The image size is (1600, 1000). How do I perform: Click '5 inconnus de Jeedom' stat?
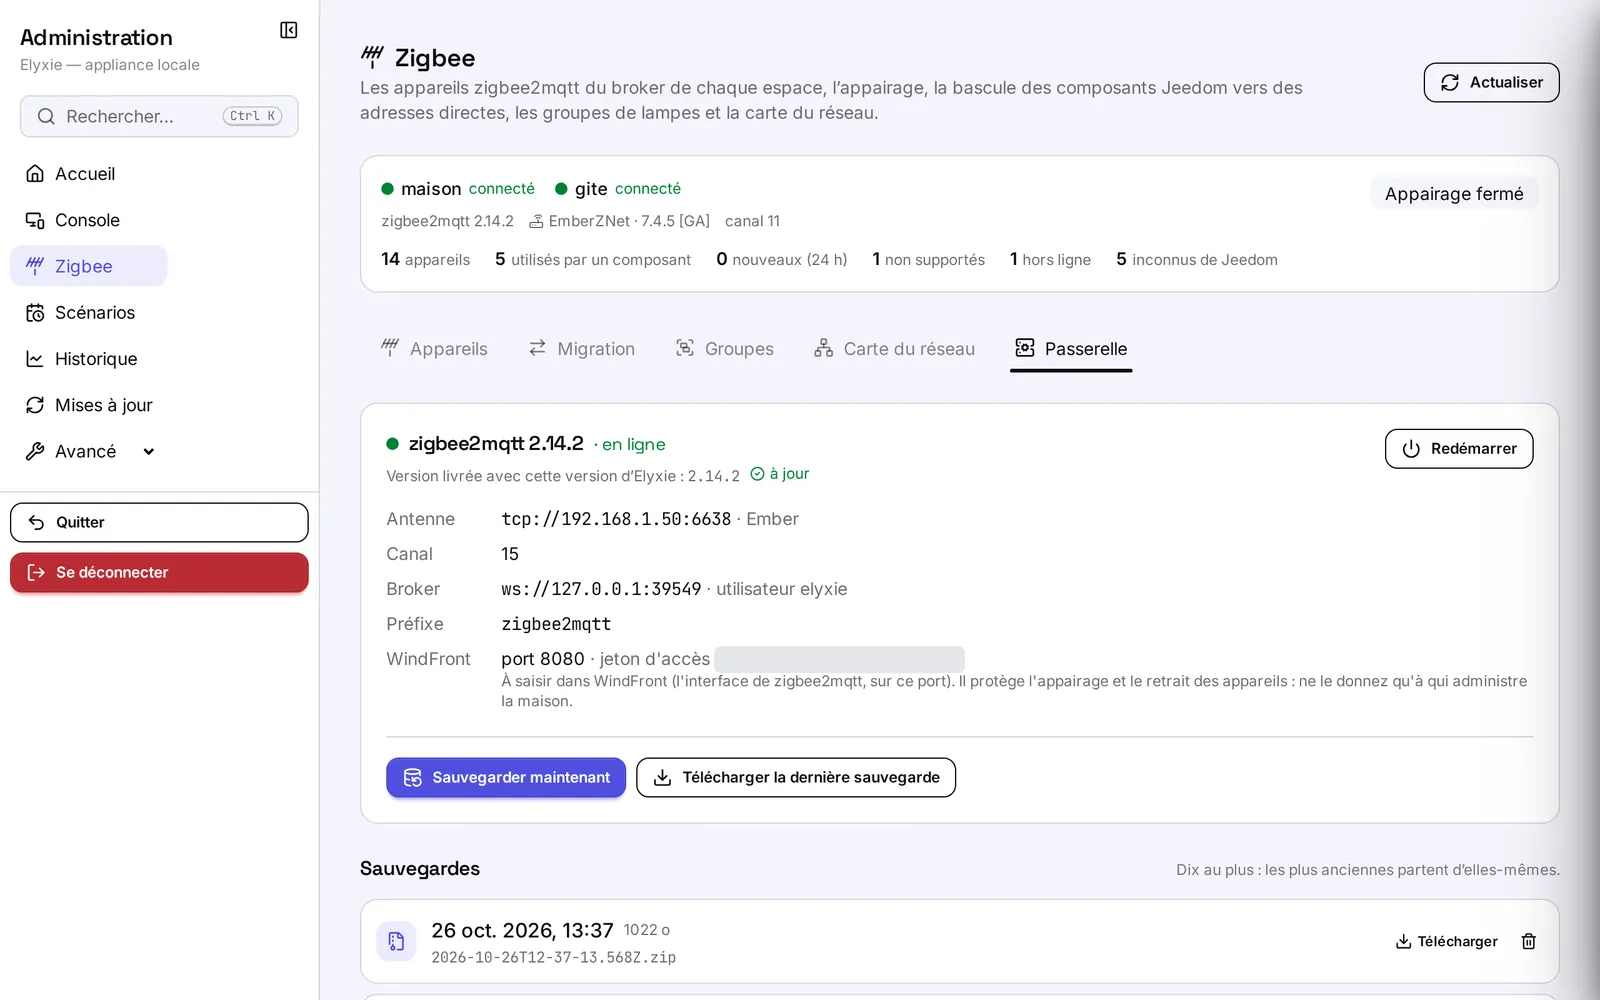pos(1197,259)
